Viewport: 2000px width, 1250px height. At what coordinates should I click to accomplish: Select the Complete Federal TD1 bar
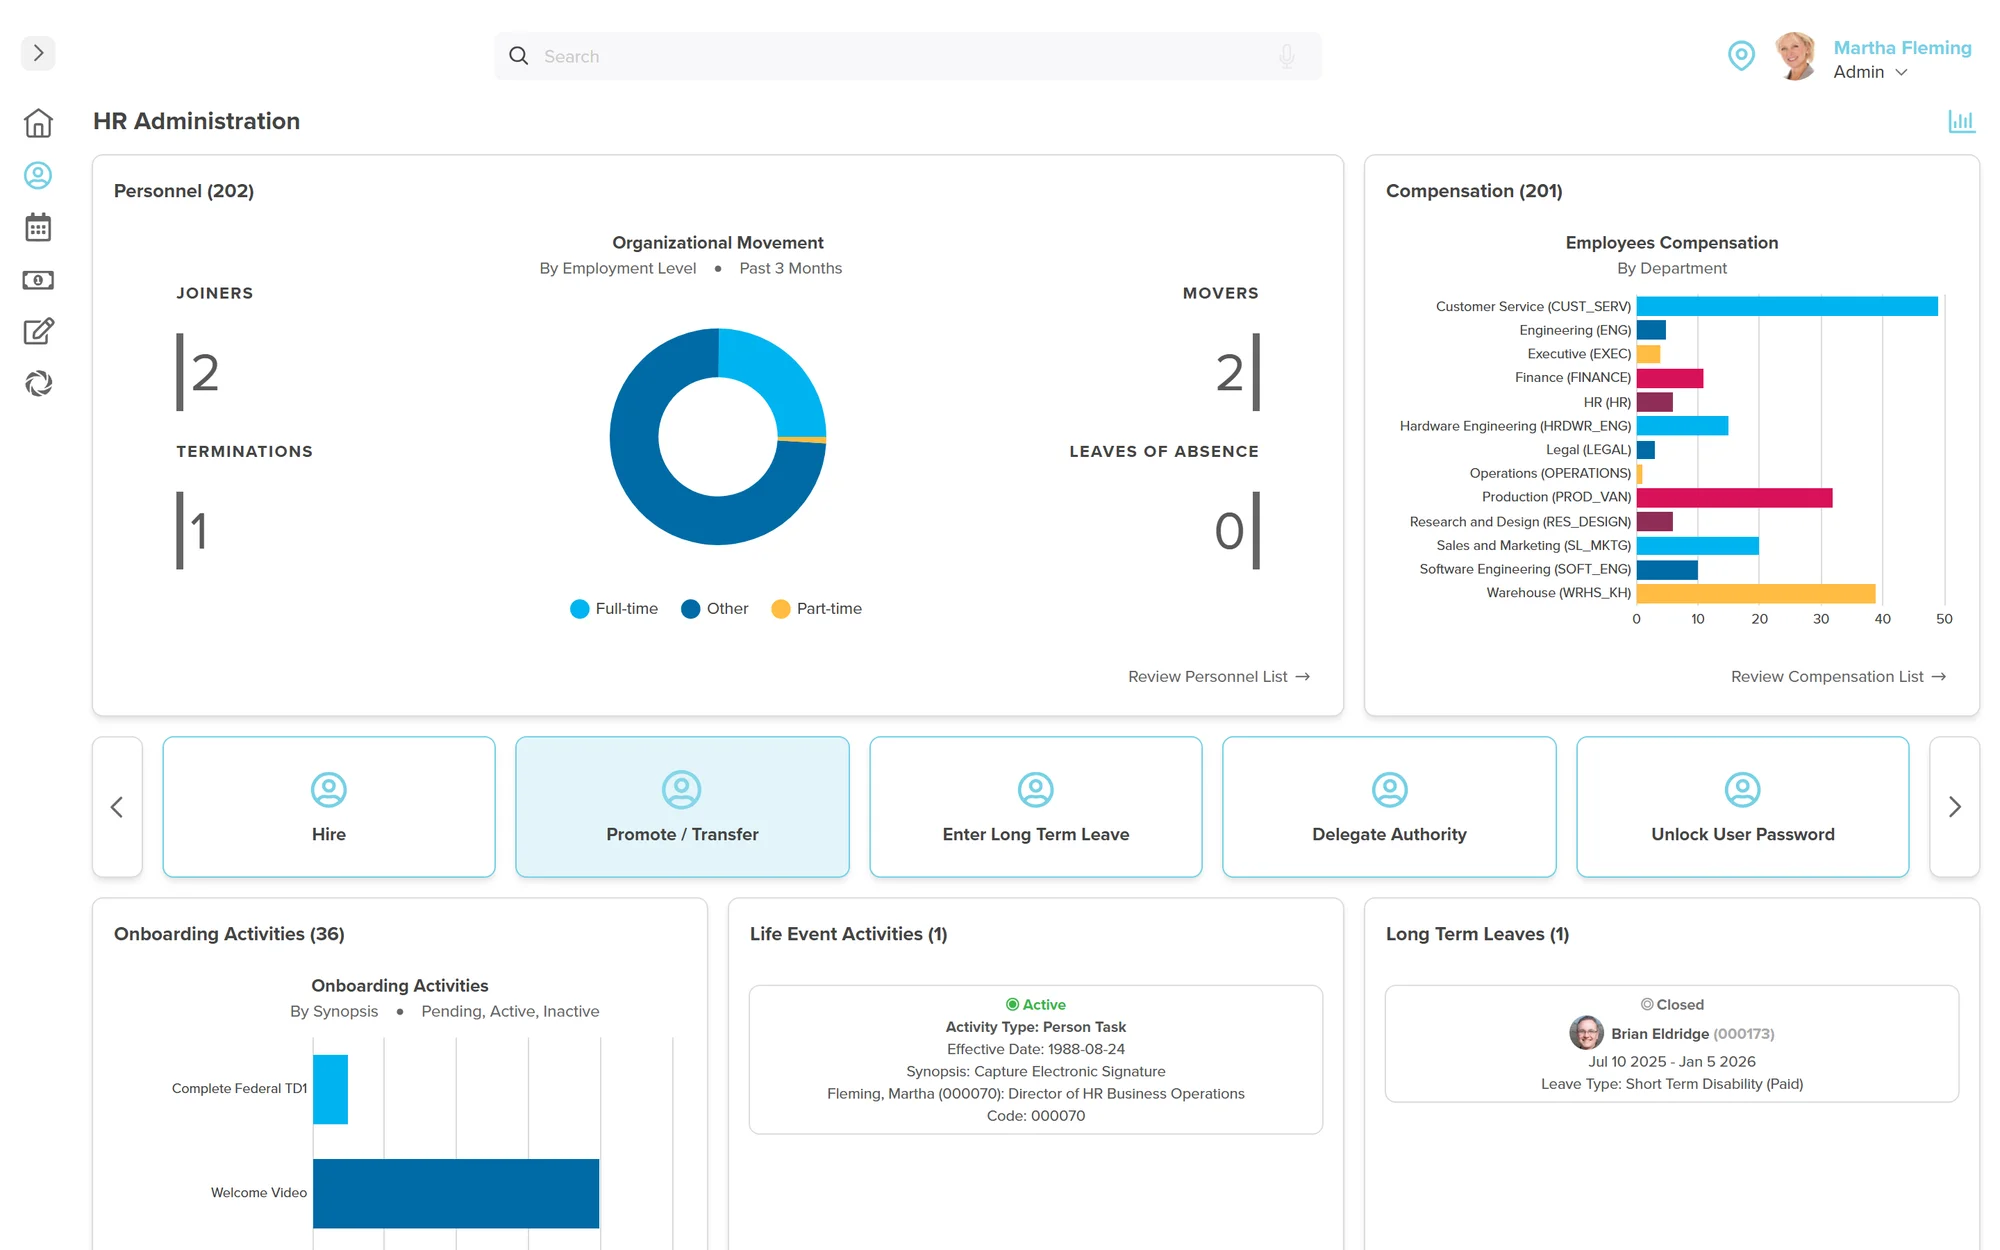(330, 1089)
